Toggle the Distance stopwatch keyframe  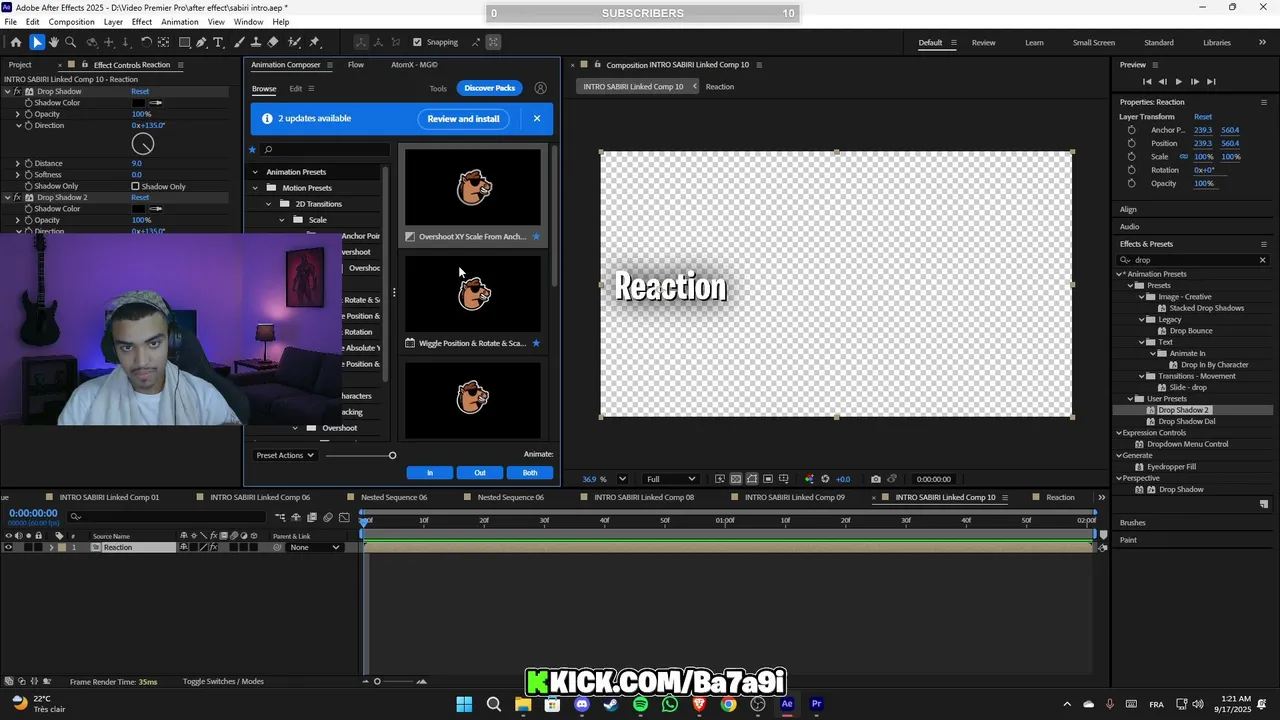pos(28,163)
